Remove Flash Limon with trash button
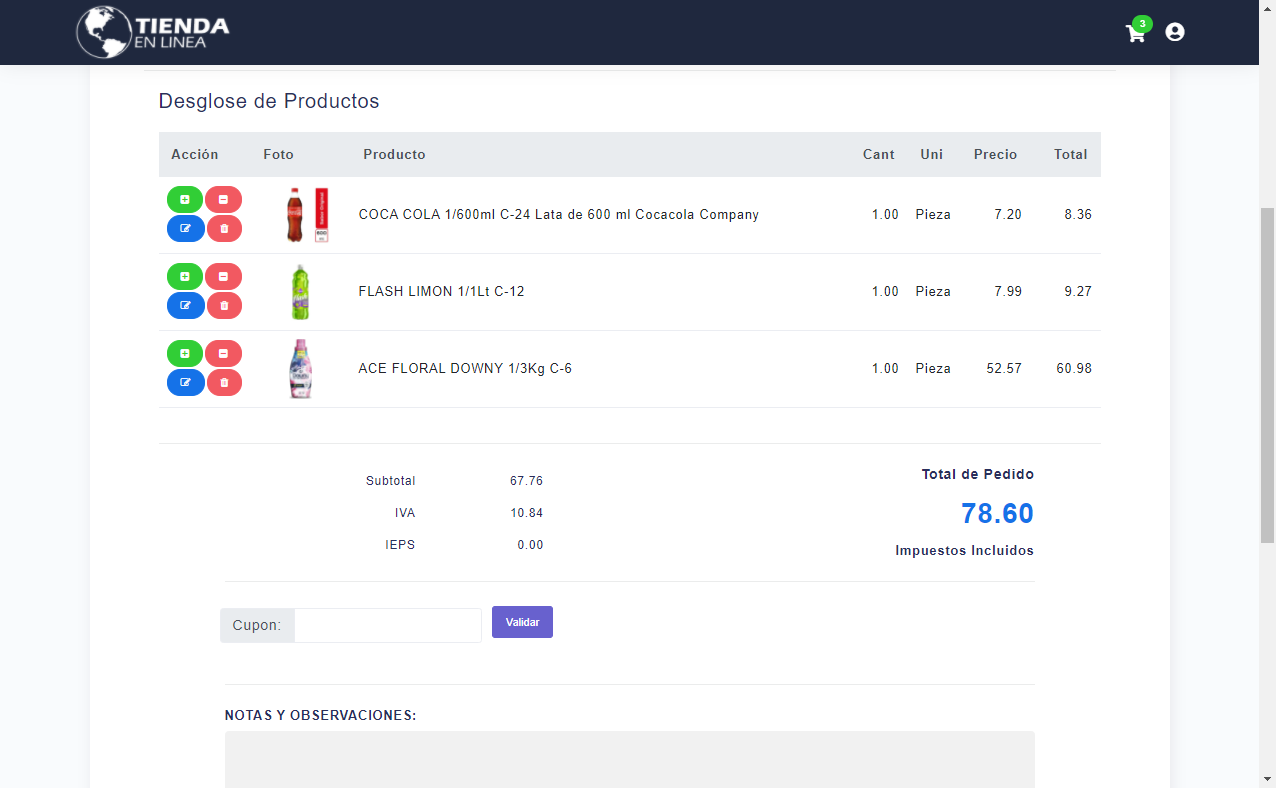The height and width of the screenshot is (788, 1276). pyautogui.click(x=223, y=306)
